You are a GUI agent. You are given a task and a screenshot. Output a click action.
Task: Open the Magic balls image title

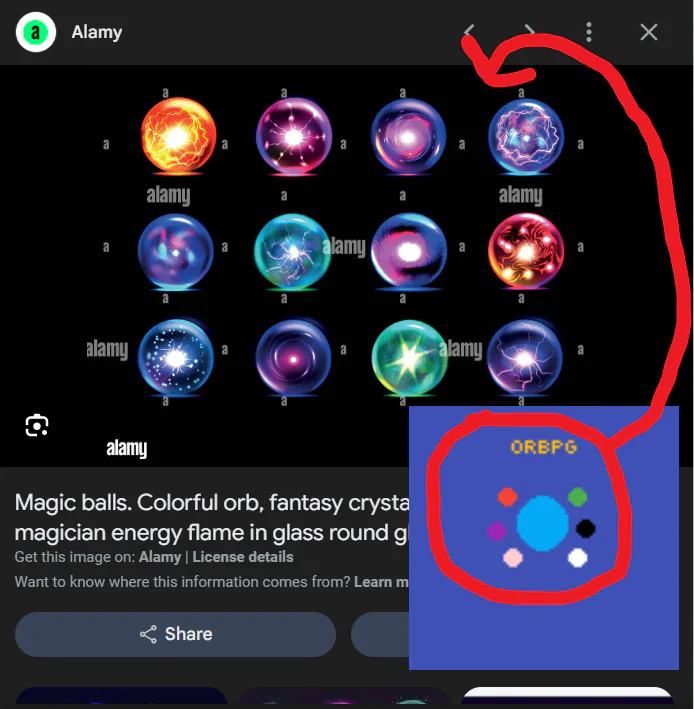[x=212, y=517]
